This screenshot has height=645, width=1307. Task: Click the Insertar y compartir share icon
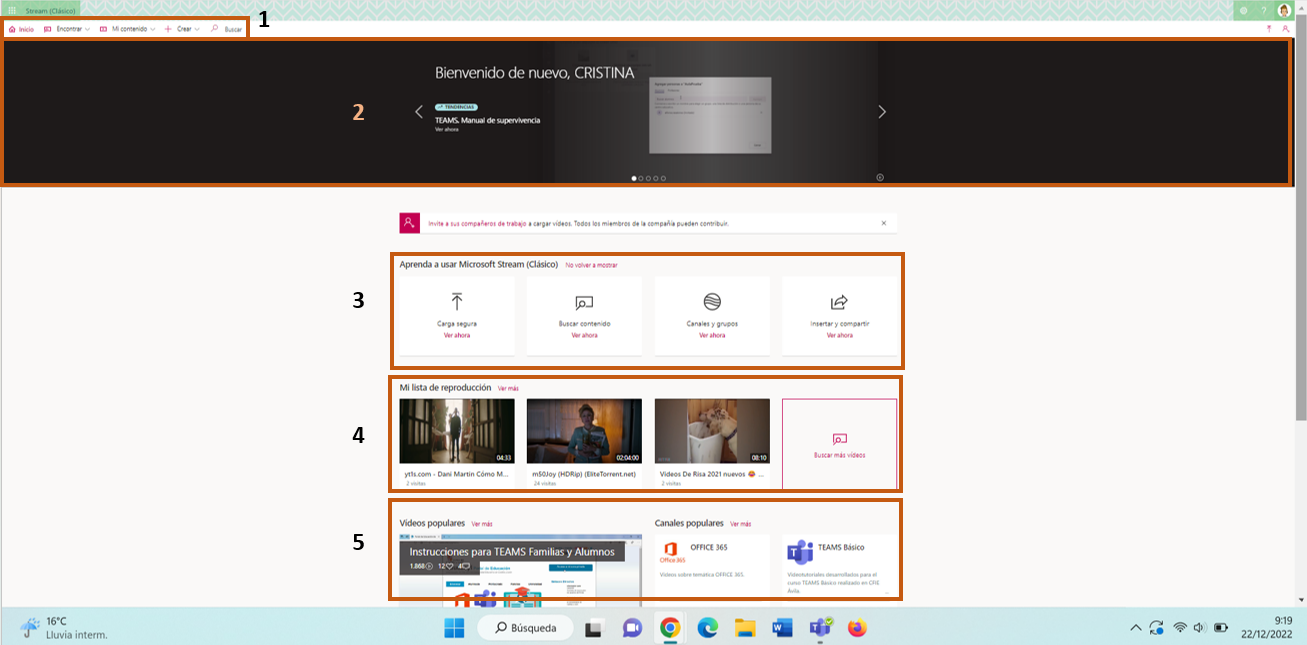(x=840, y=302)
